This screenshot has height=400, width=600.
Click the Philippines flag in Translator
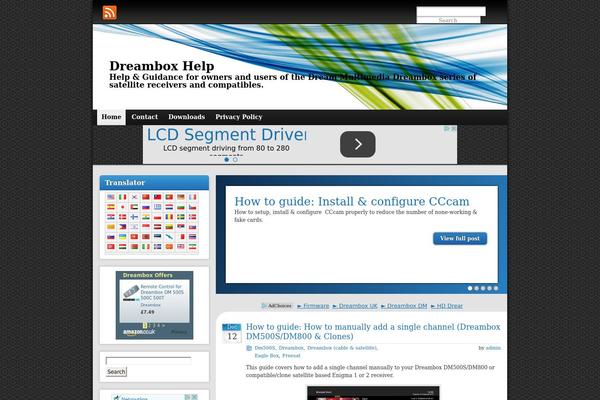[x=122, y=227]
